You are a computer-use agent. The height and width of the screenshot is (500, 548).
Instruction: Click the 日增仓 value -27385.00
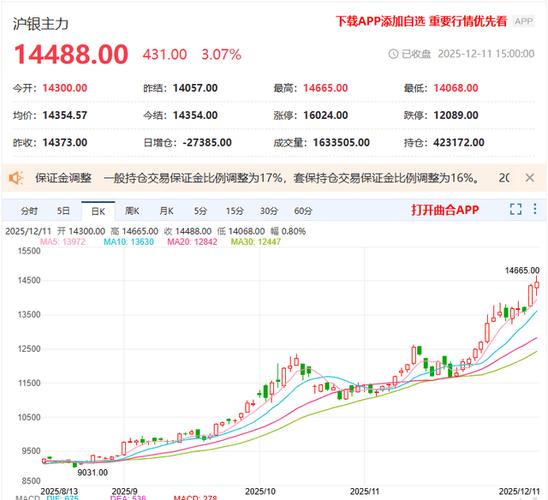pyautogui.click(x=207, y=143)
